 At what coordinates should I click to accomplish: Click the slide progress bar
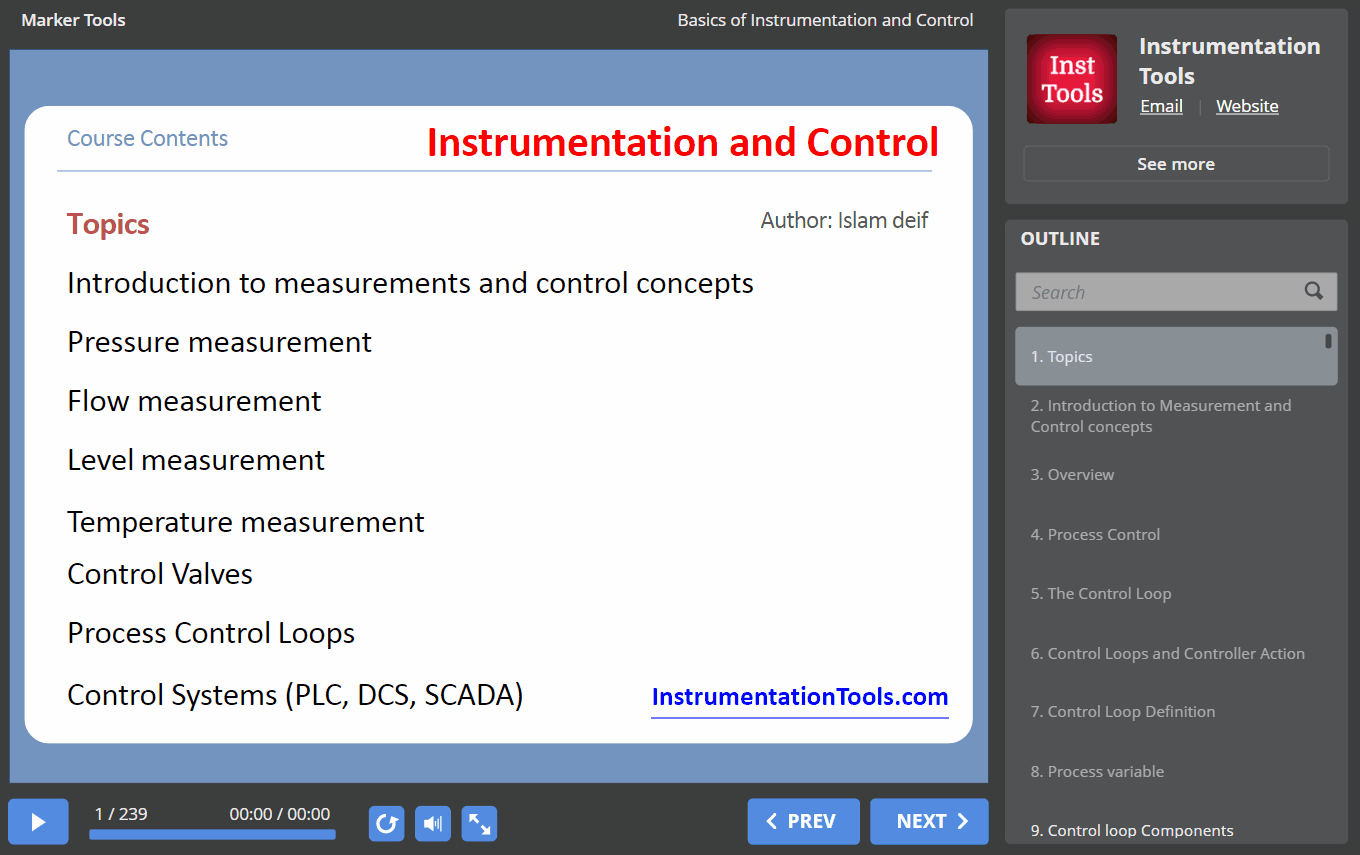click(212, 834)
